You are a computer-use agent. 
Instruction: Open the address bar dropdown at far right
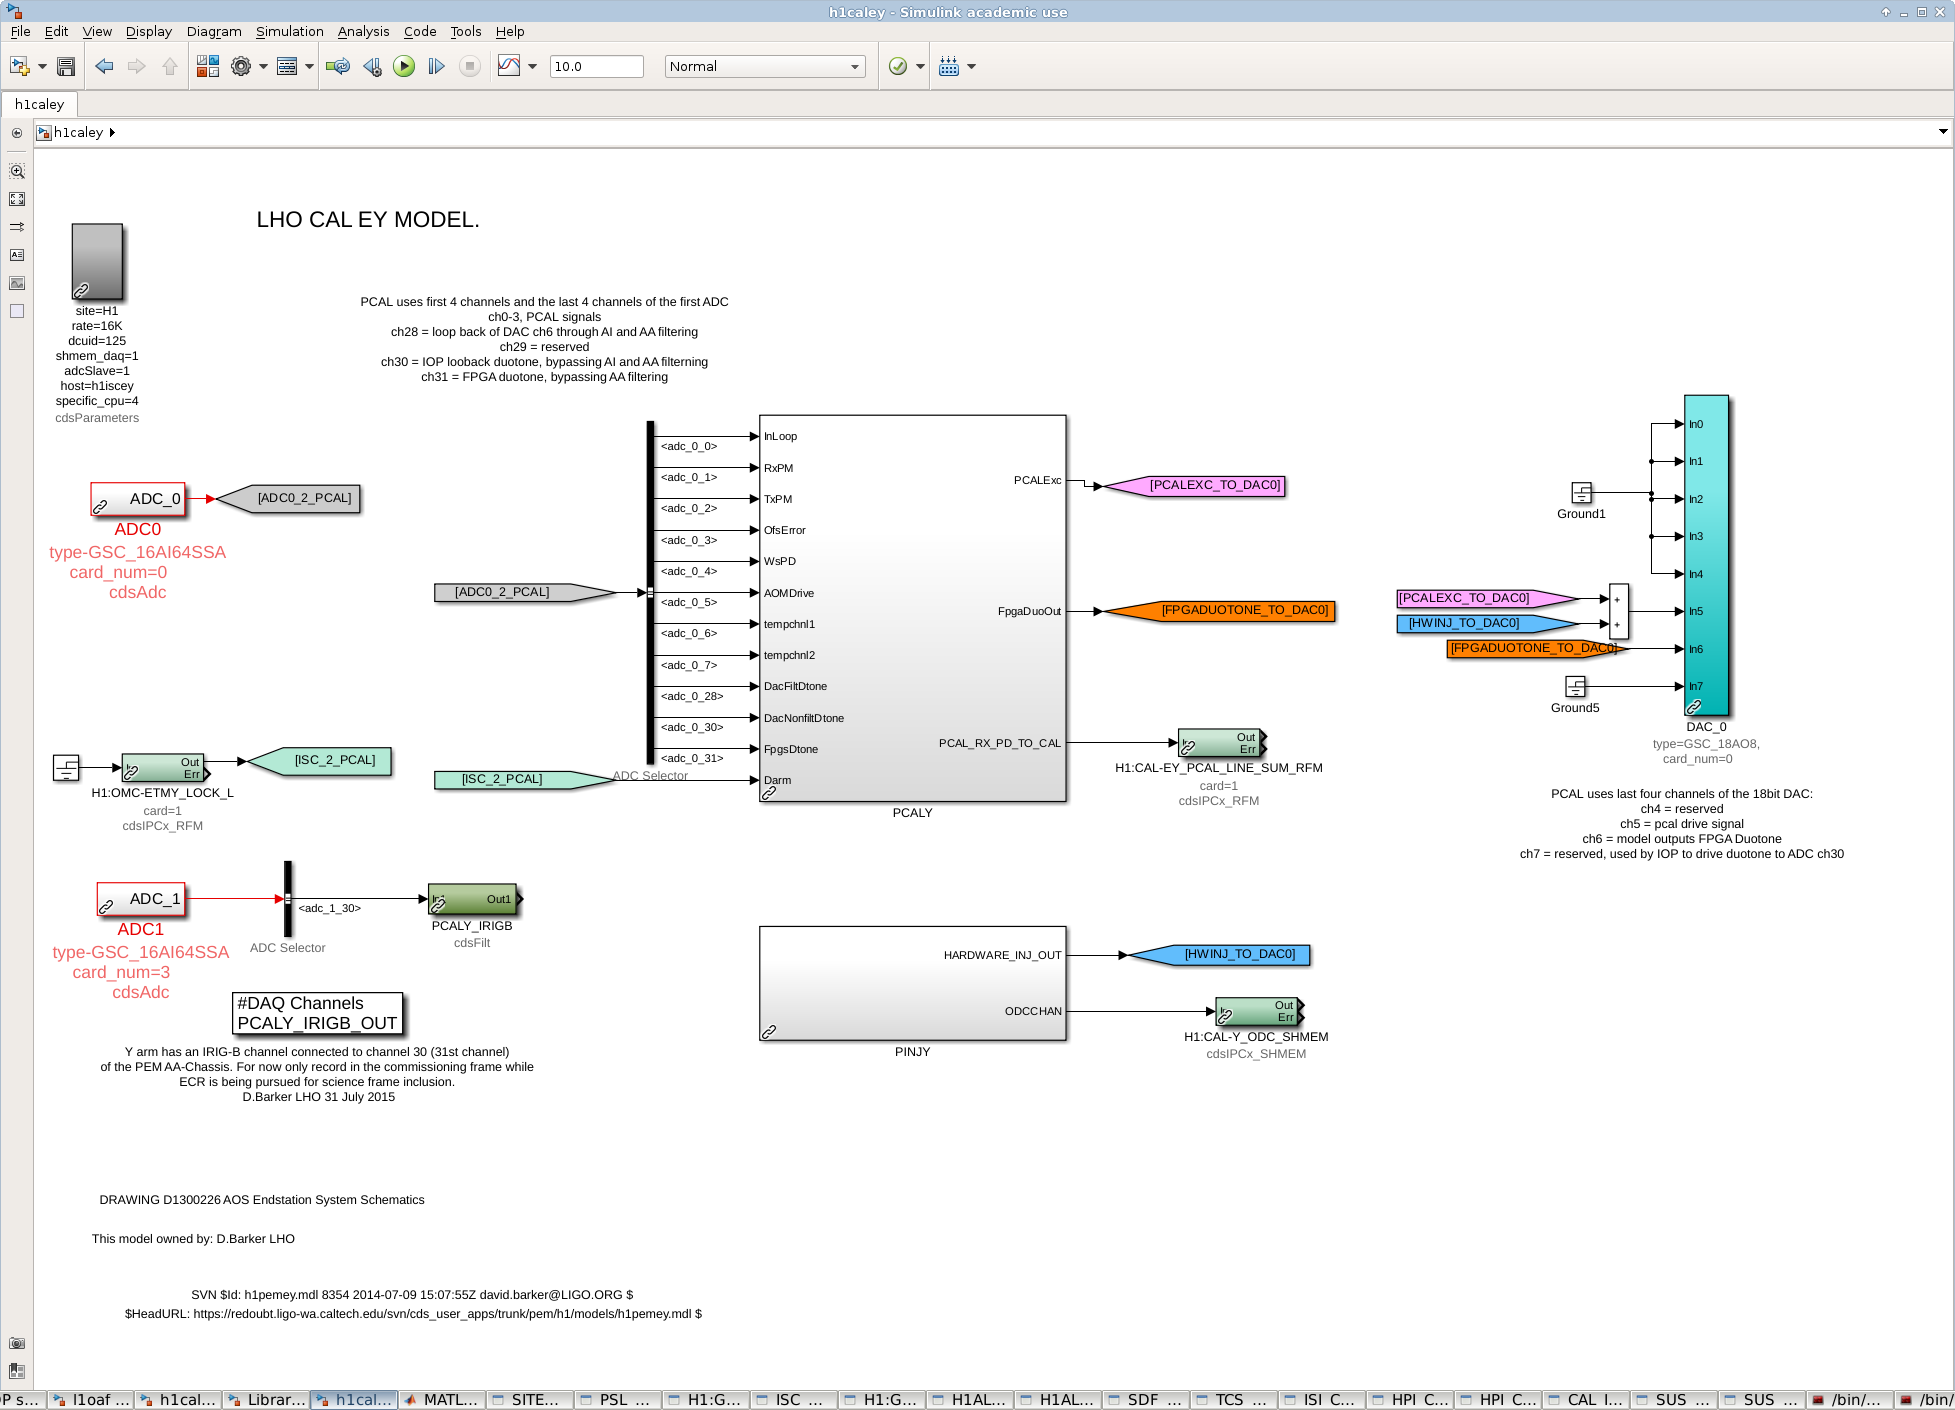pos(1943,132)
